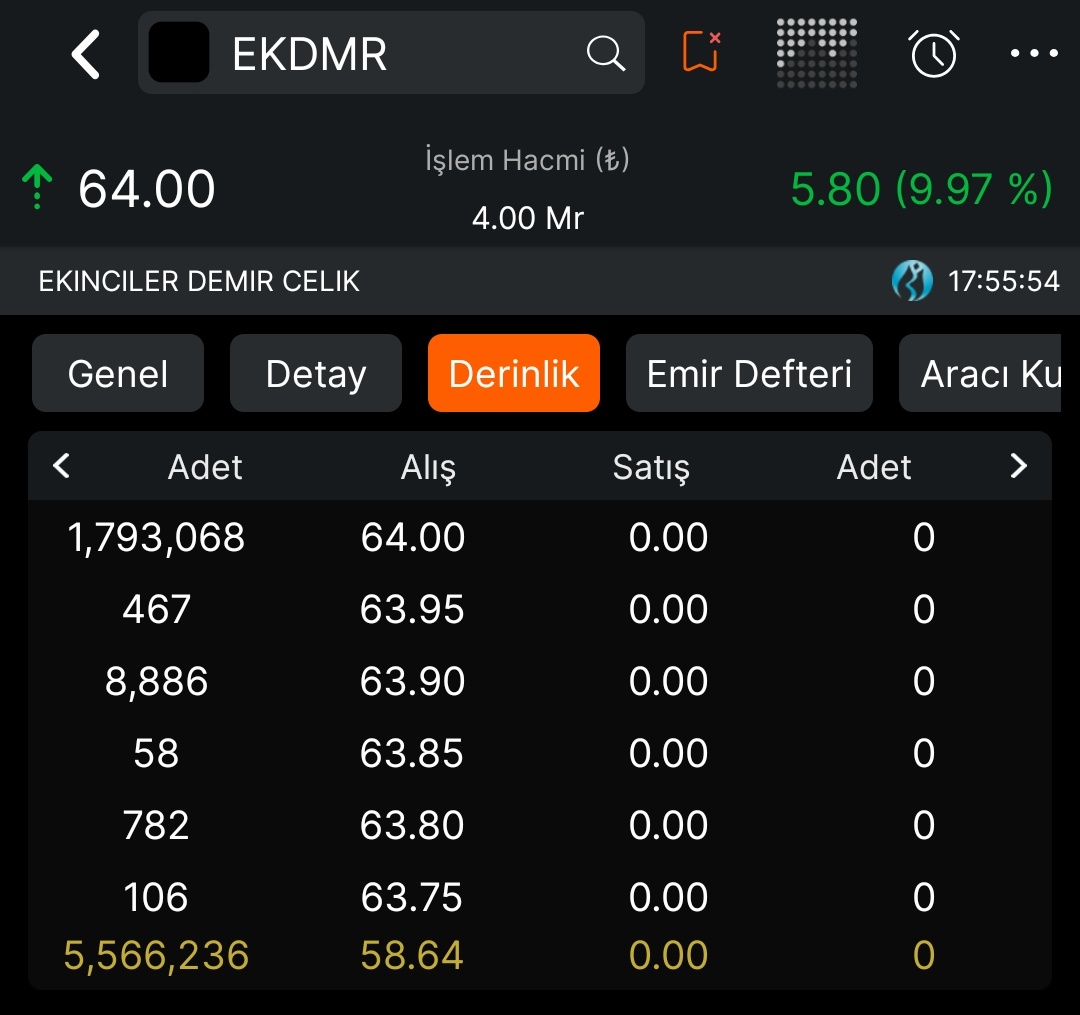Select the 1,793,068 quantity cell
Viewport: 1080px width, 1015px height.
156,538
